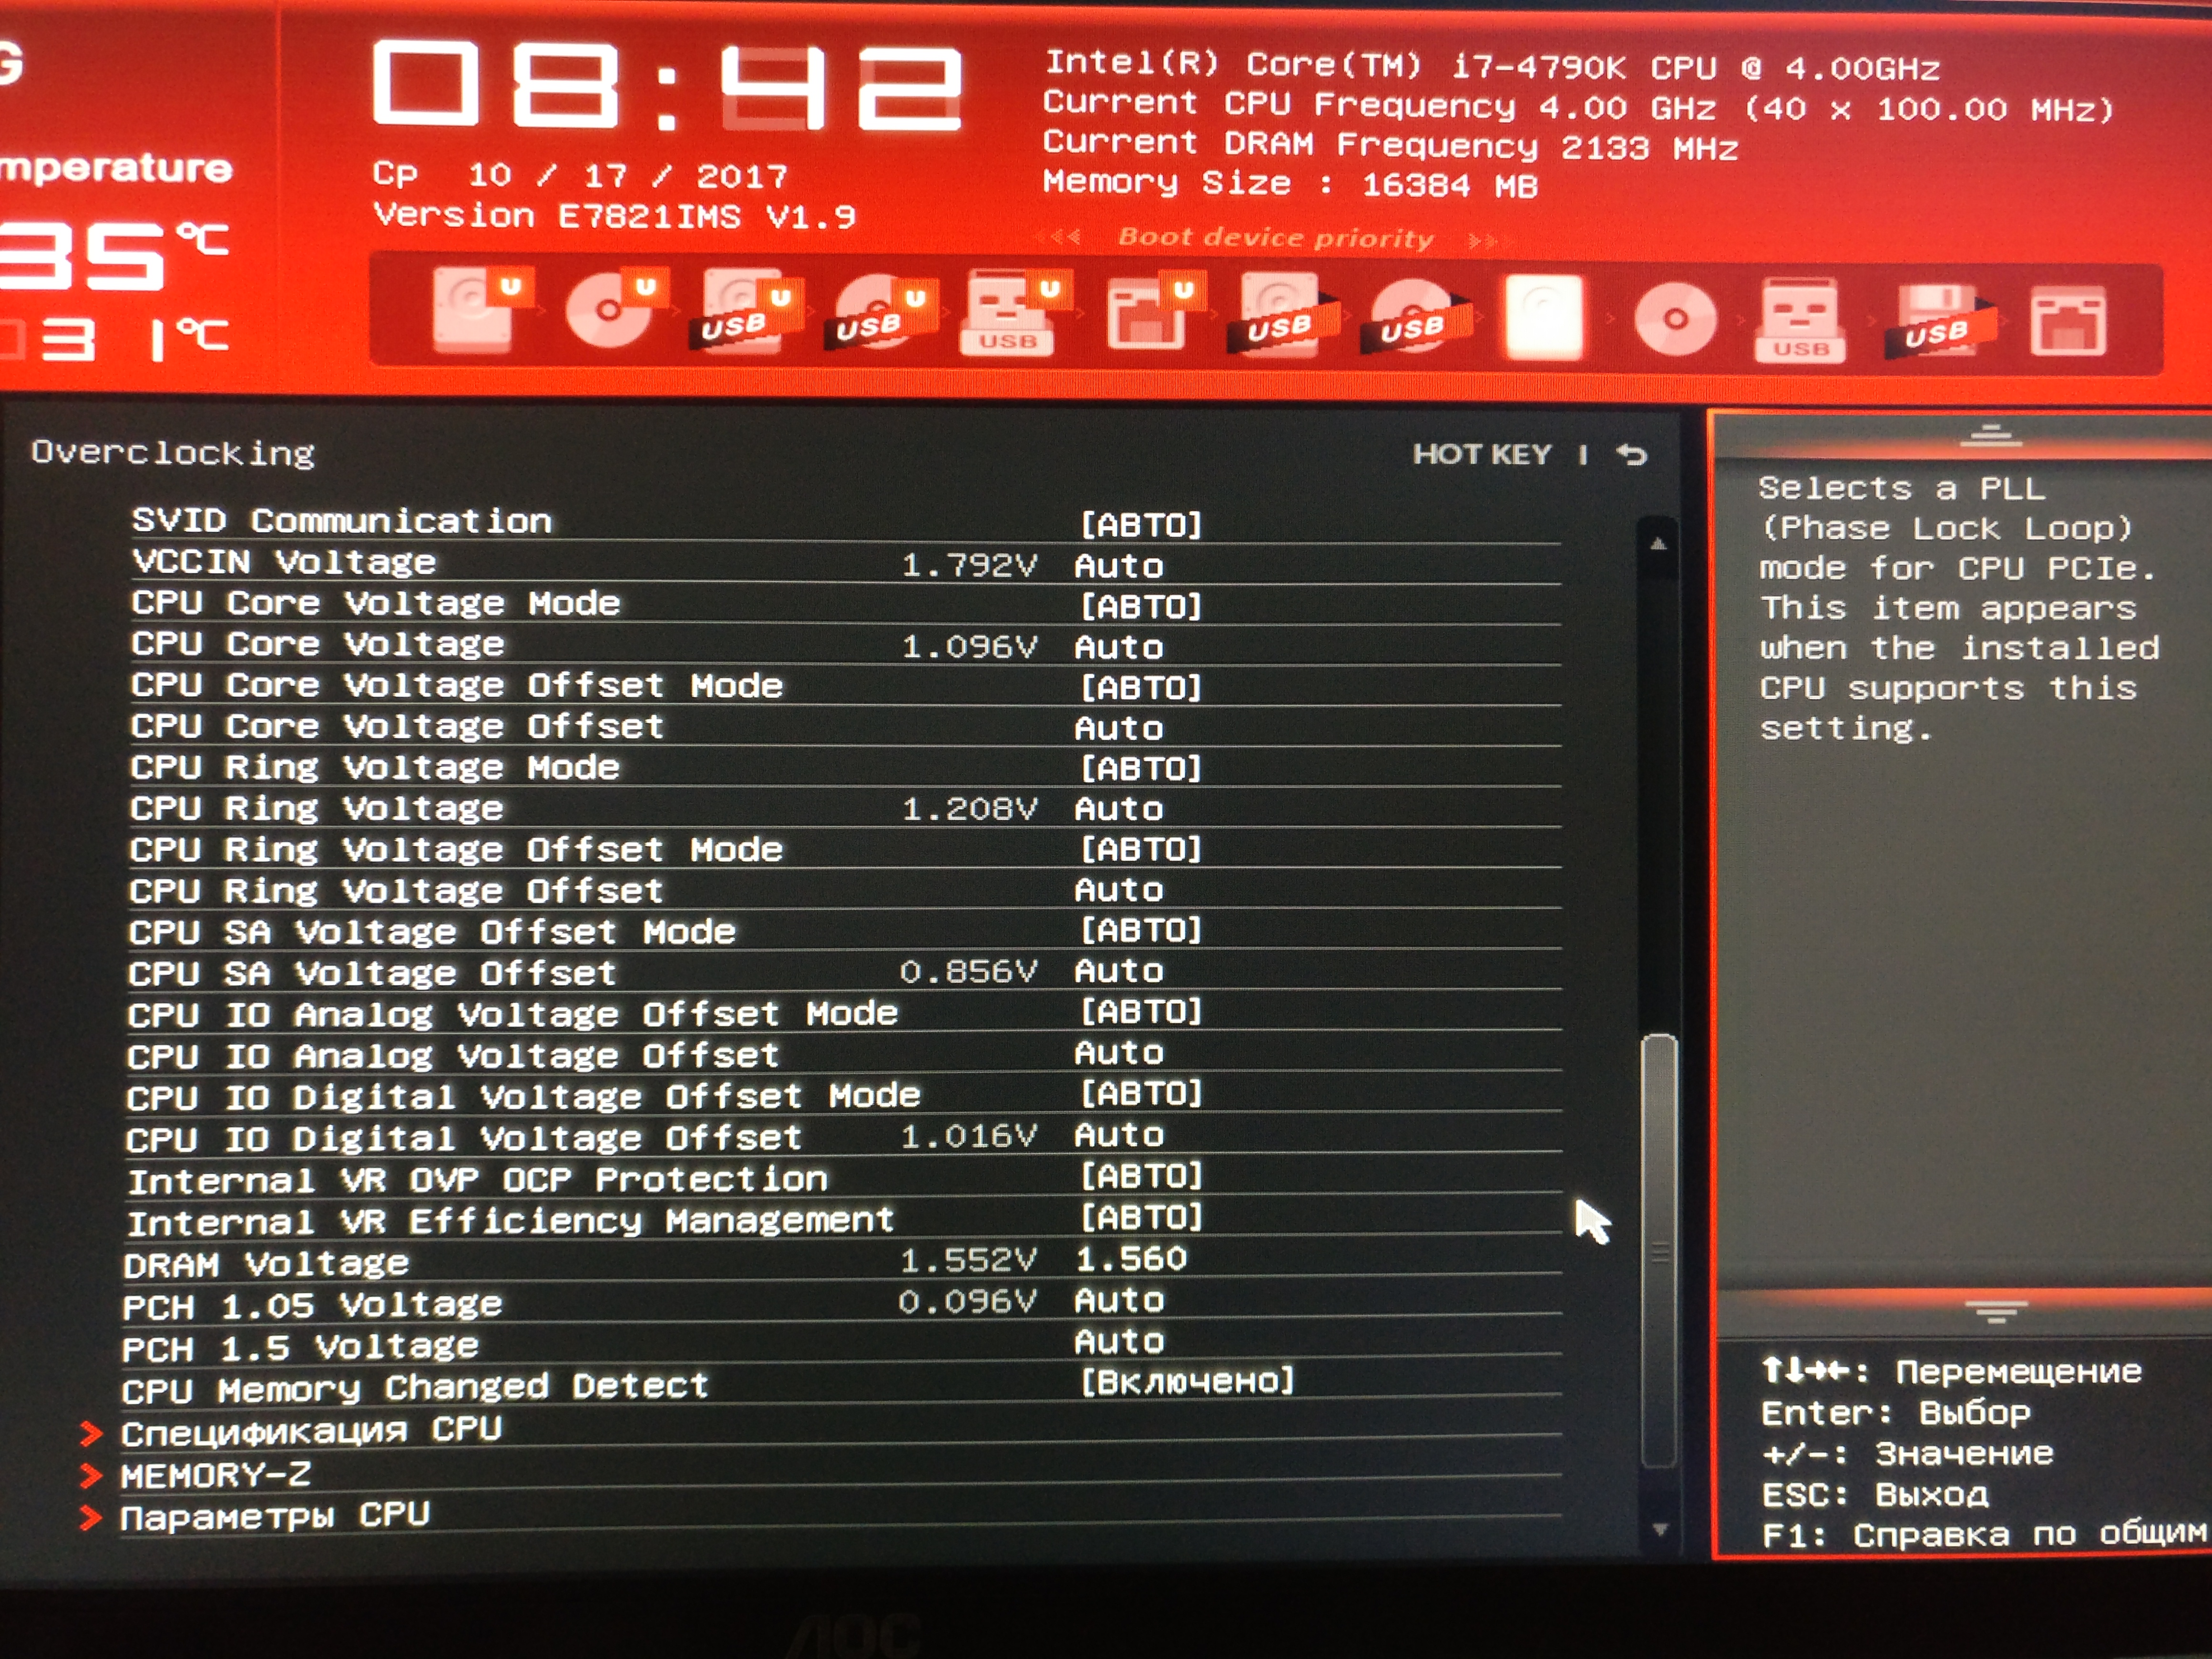Click the scrollbar thumb in settings list
This screenshot has width=2212, height=1659.
1659,1250
